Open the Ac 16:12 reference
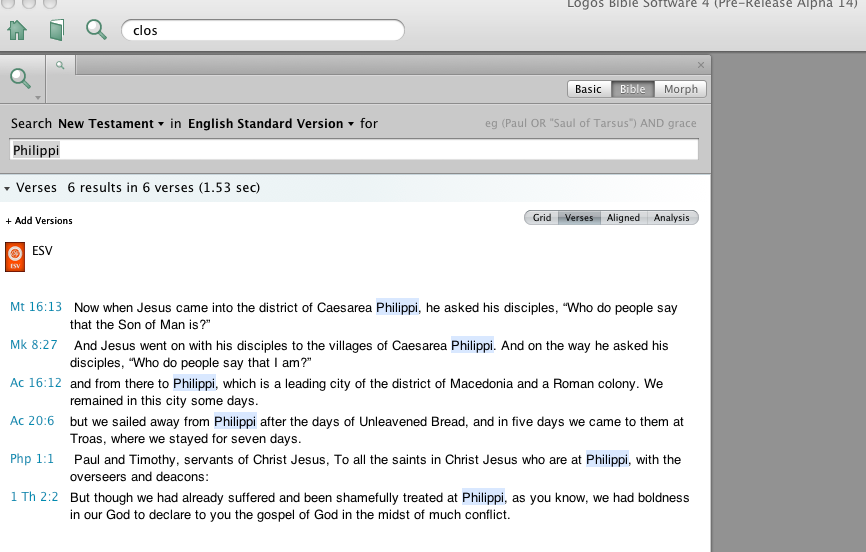 (36, 383)
